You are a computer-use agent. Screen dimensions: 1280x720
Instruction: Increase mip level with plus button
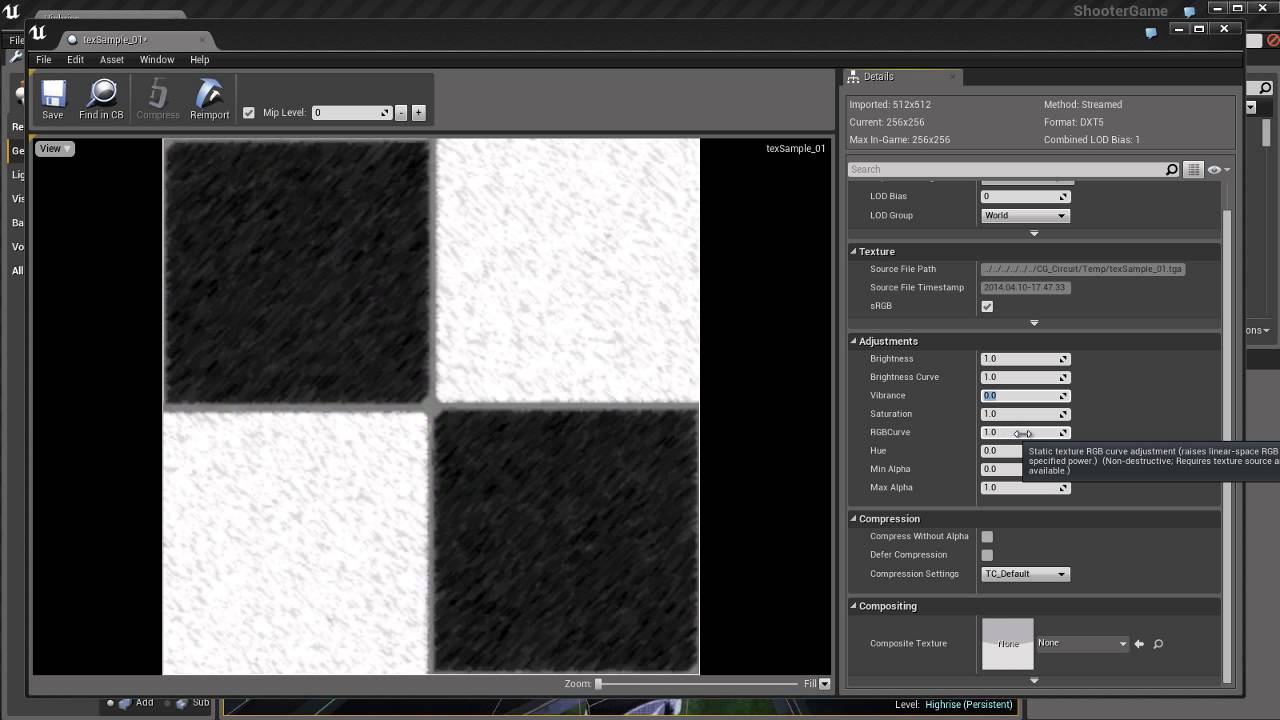pyautogui.click(x=418, y=113)
